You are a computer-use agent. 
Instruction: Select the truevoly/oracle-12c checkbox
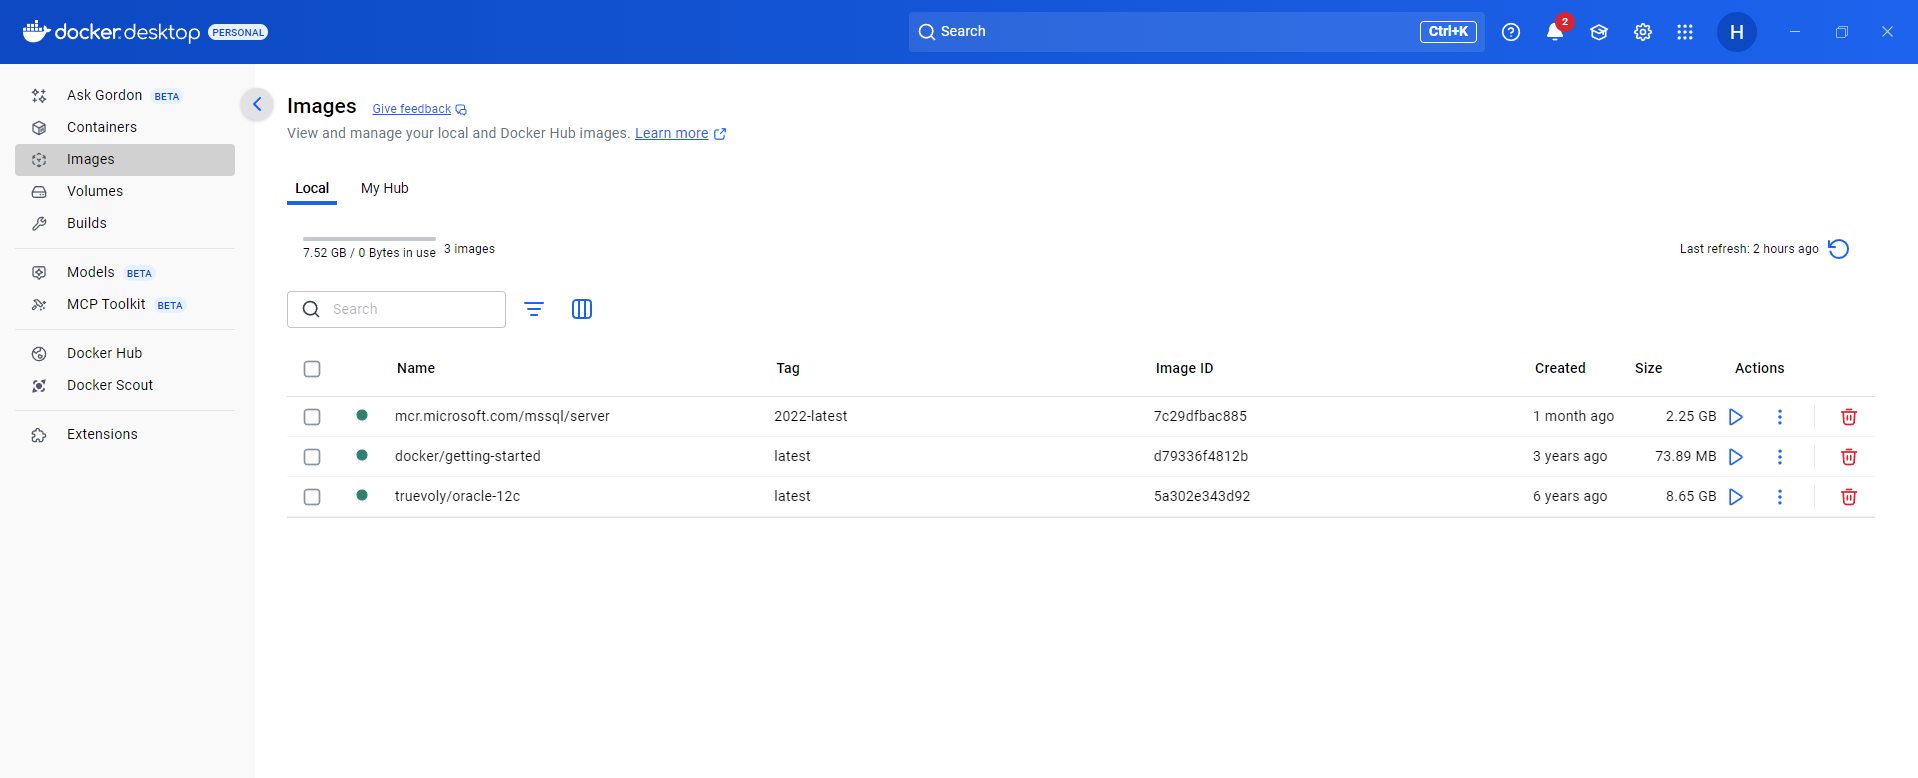pyautogui.click(x=312, y=497)
